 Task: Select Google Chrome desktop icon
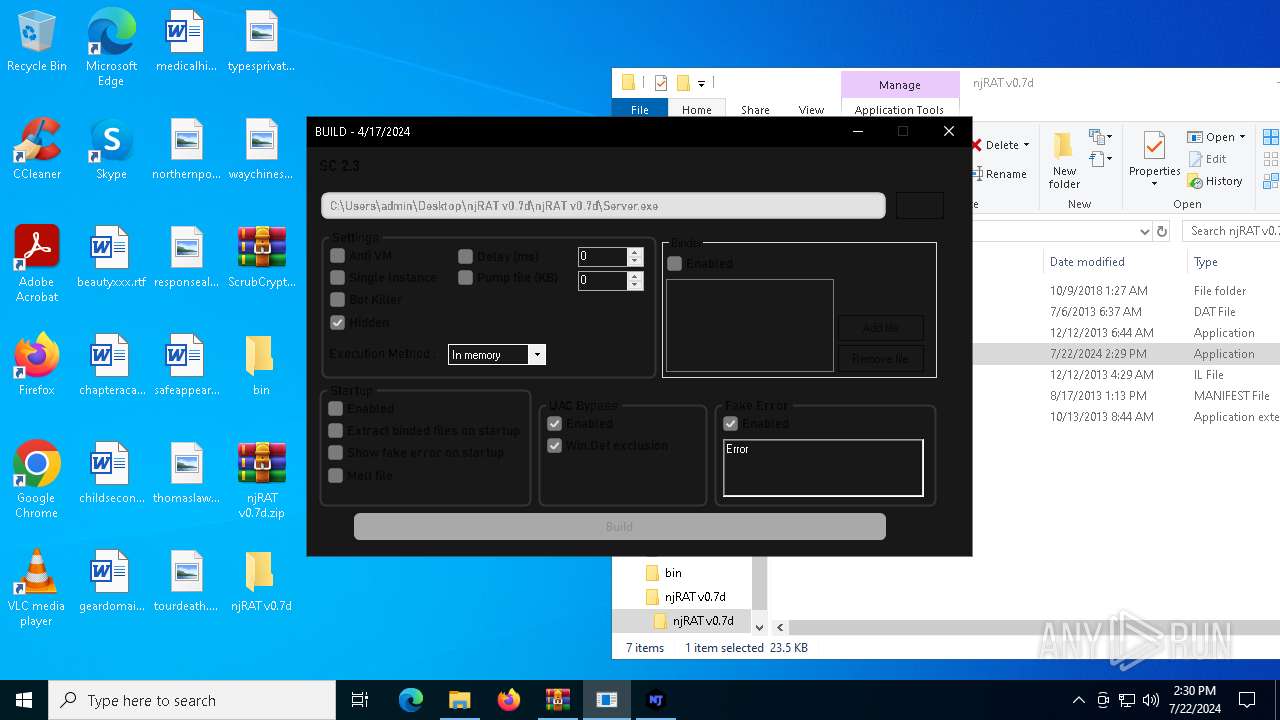pyautogui.click(x=37, y=480)
